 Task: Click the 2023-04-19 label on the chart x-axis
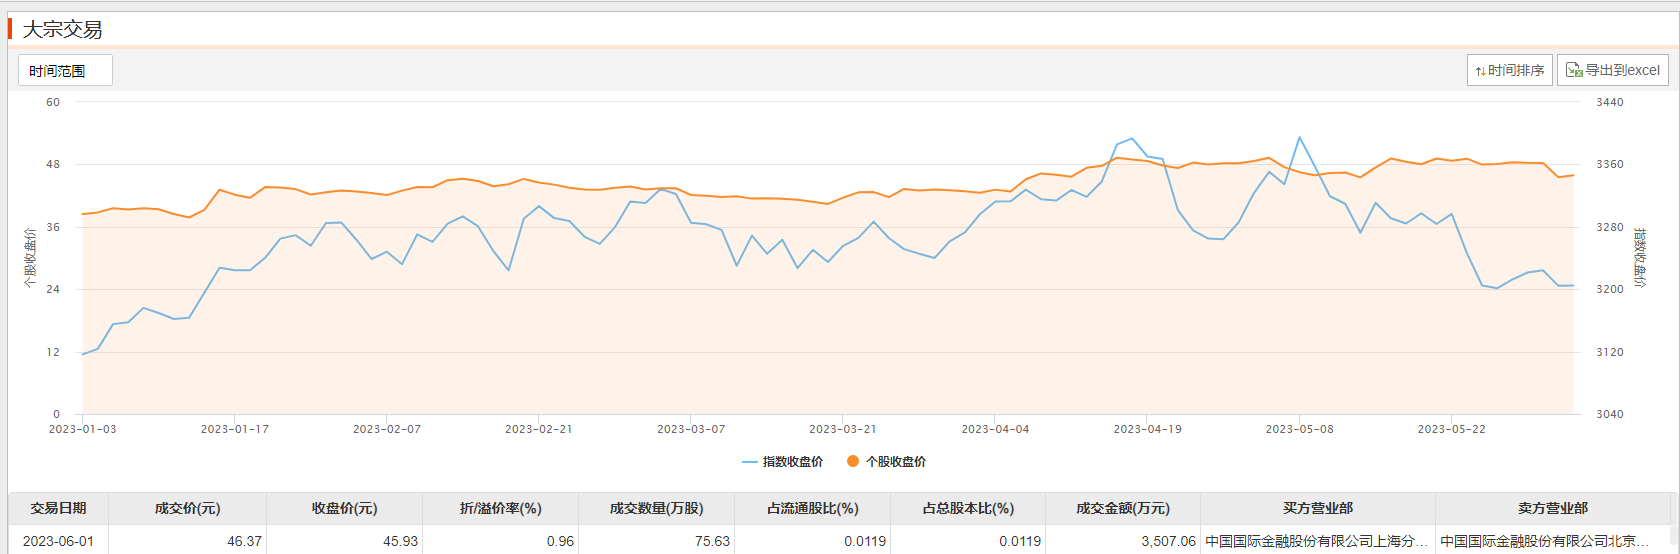pyautogui.click(x=1147, y=429)
